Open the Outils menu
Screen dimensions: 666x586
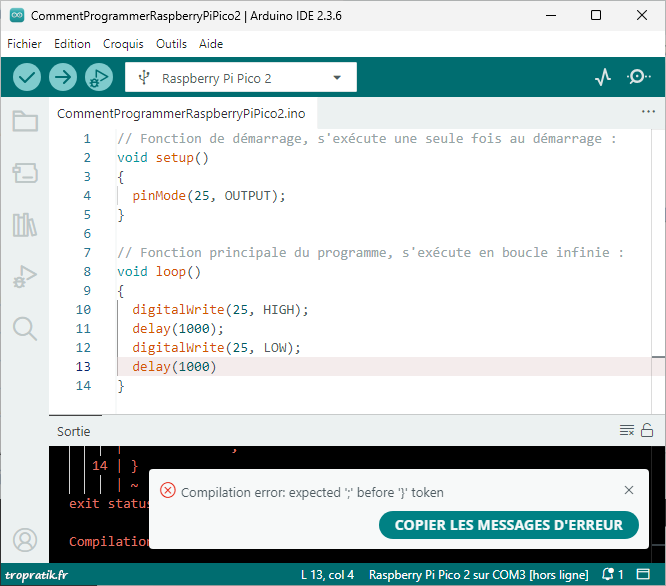click(171, 44)
